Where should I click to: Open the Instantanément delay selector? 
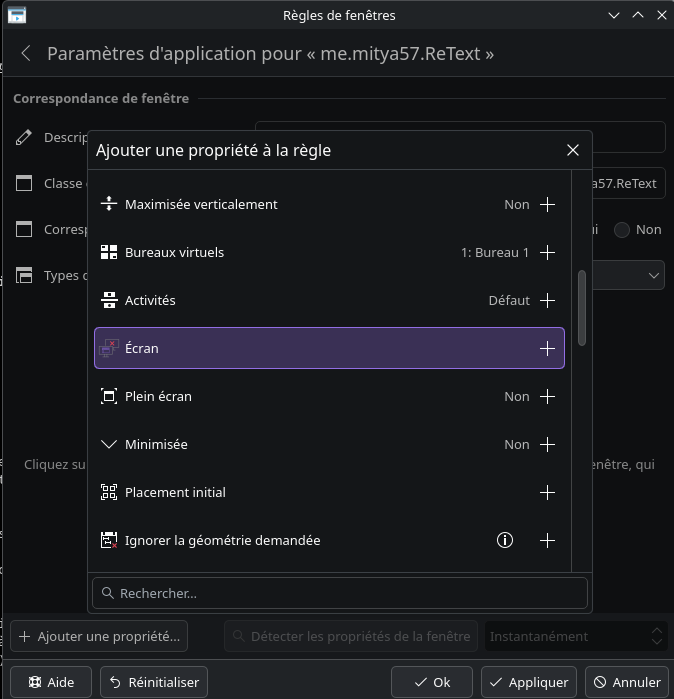[x=575, y=636]
